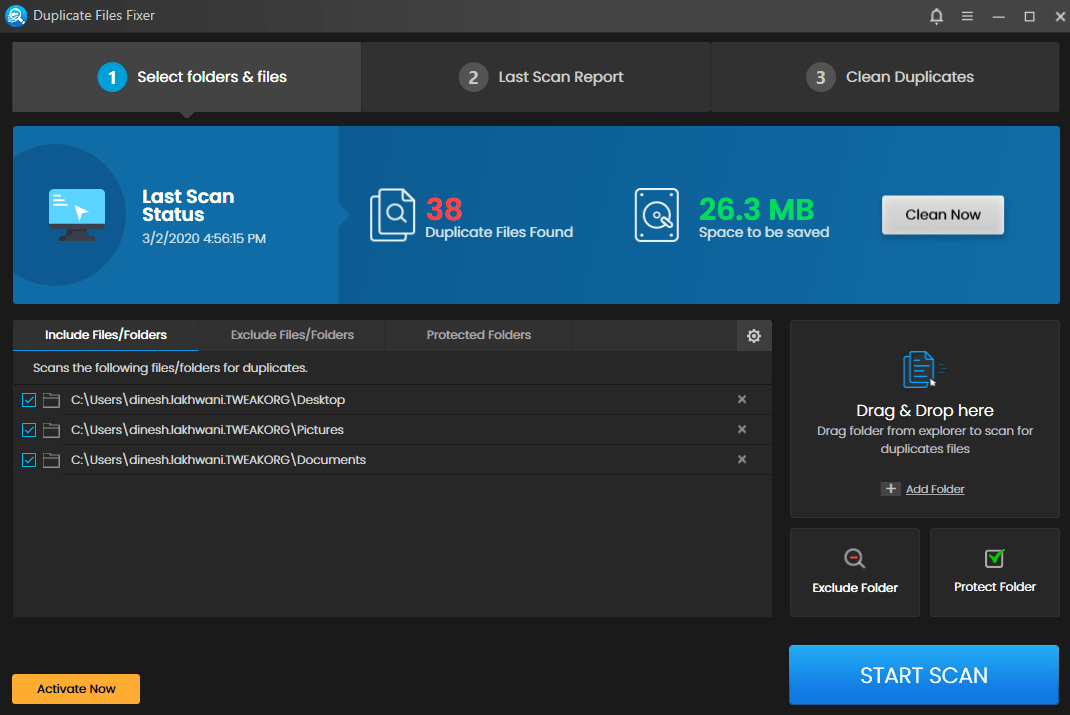Close the Duplicate Files Fixer window
Screen dimensions: 1070x715
click(x=1060, y=16)
